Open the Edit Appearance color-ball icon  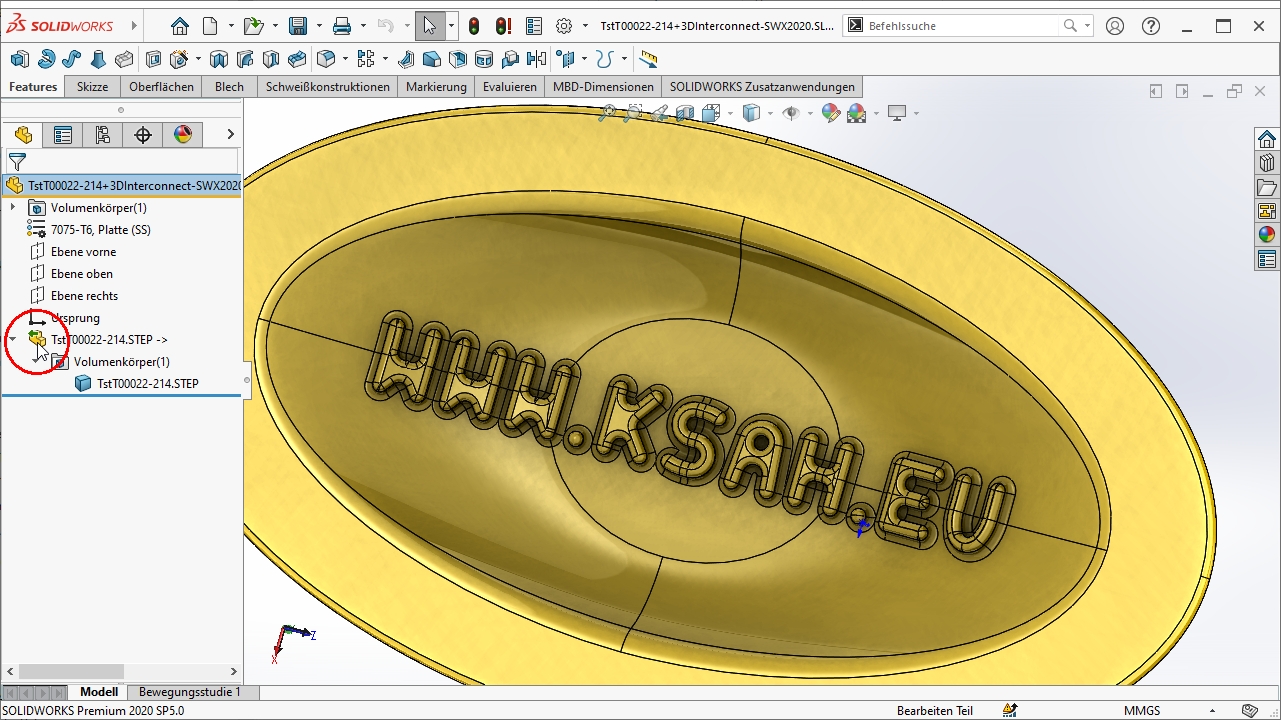(x=830, y=113)
